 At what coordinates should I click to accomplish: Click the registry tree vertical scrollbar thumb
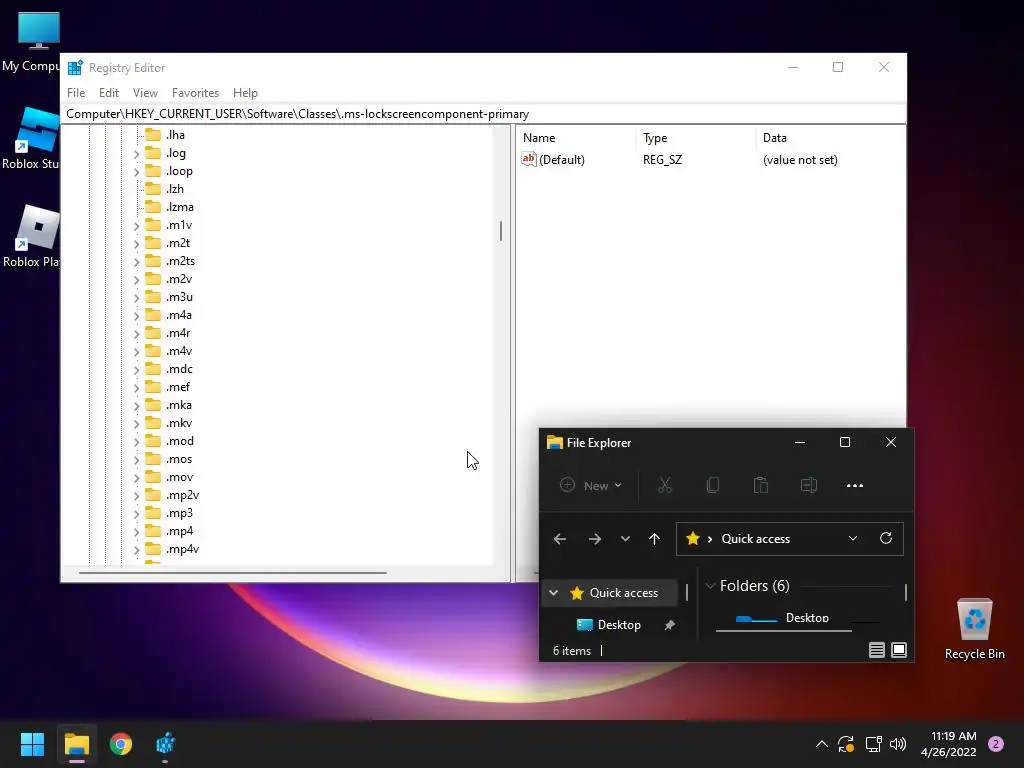point(501,231)
